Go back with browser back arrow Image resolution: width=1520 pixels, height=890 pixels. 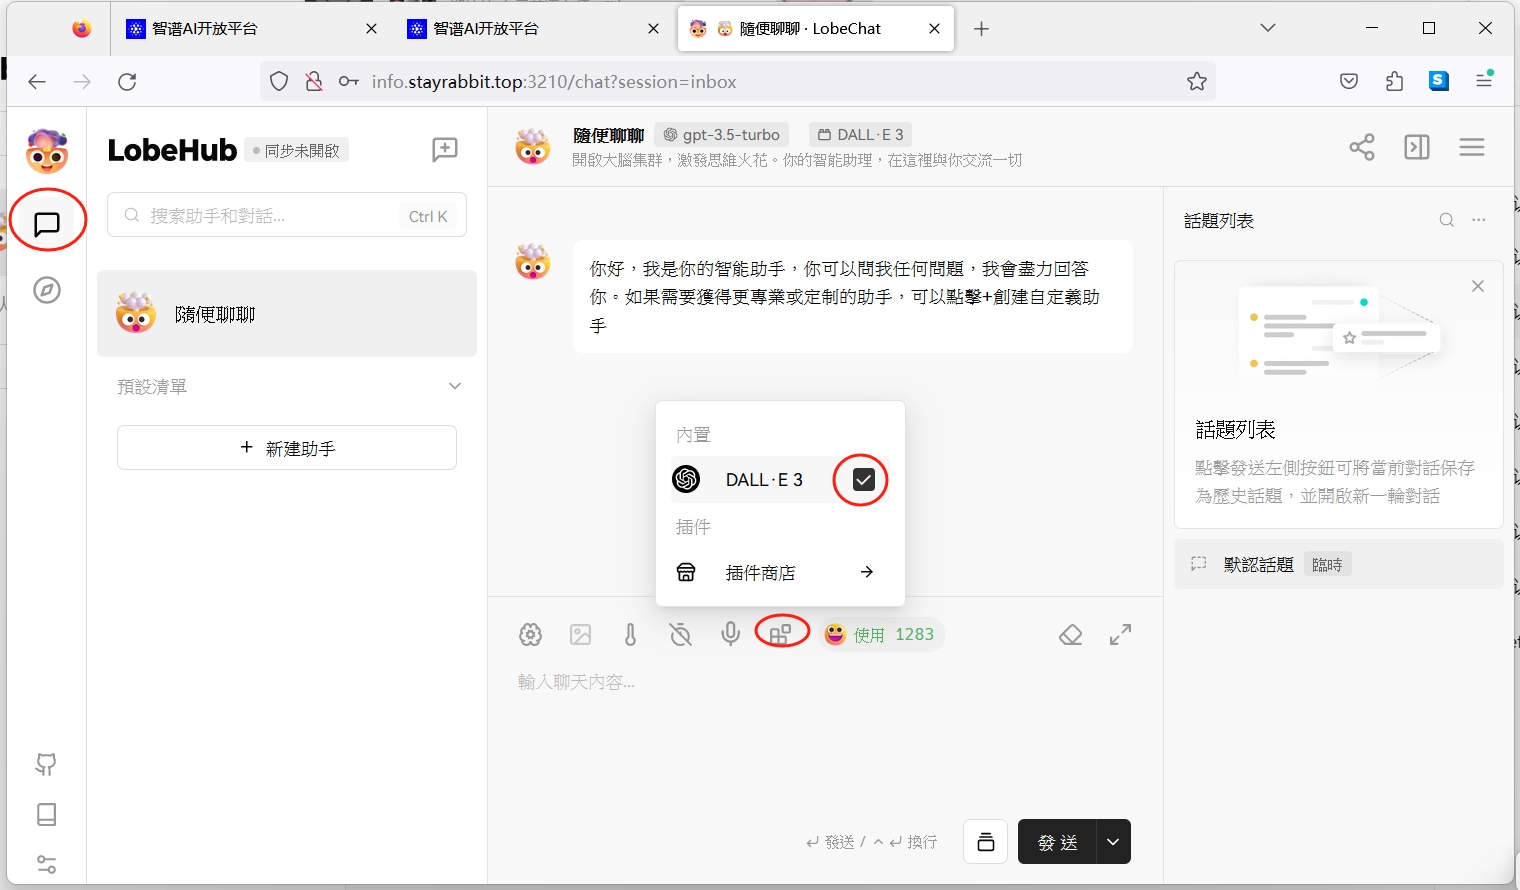37,82
